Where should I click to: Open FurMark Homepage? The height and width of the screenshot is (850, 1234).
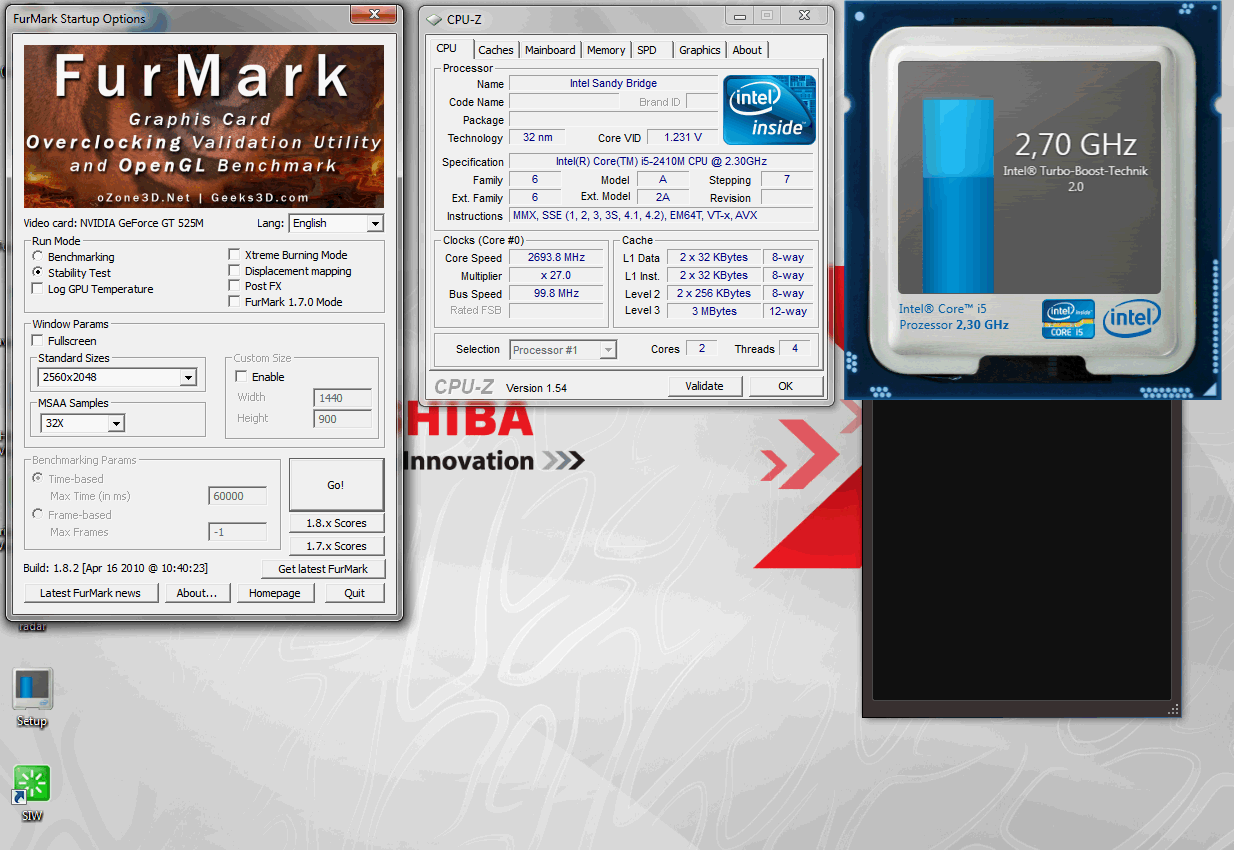point(275,593)
